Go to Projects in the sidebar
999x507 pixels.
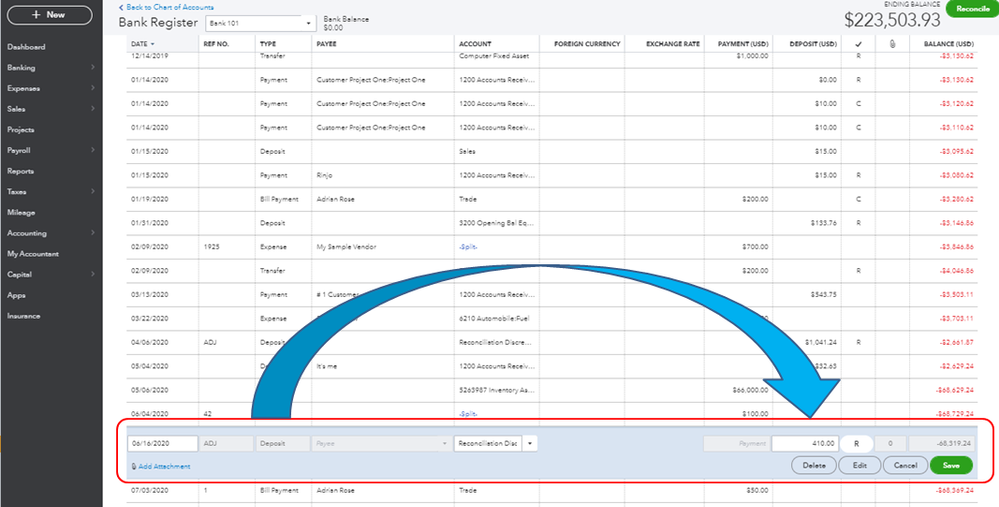tap(20, 130)
